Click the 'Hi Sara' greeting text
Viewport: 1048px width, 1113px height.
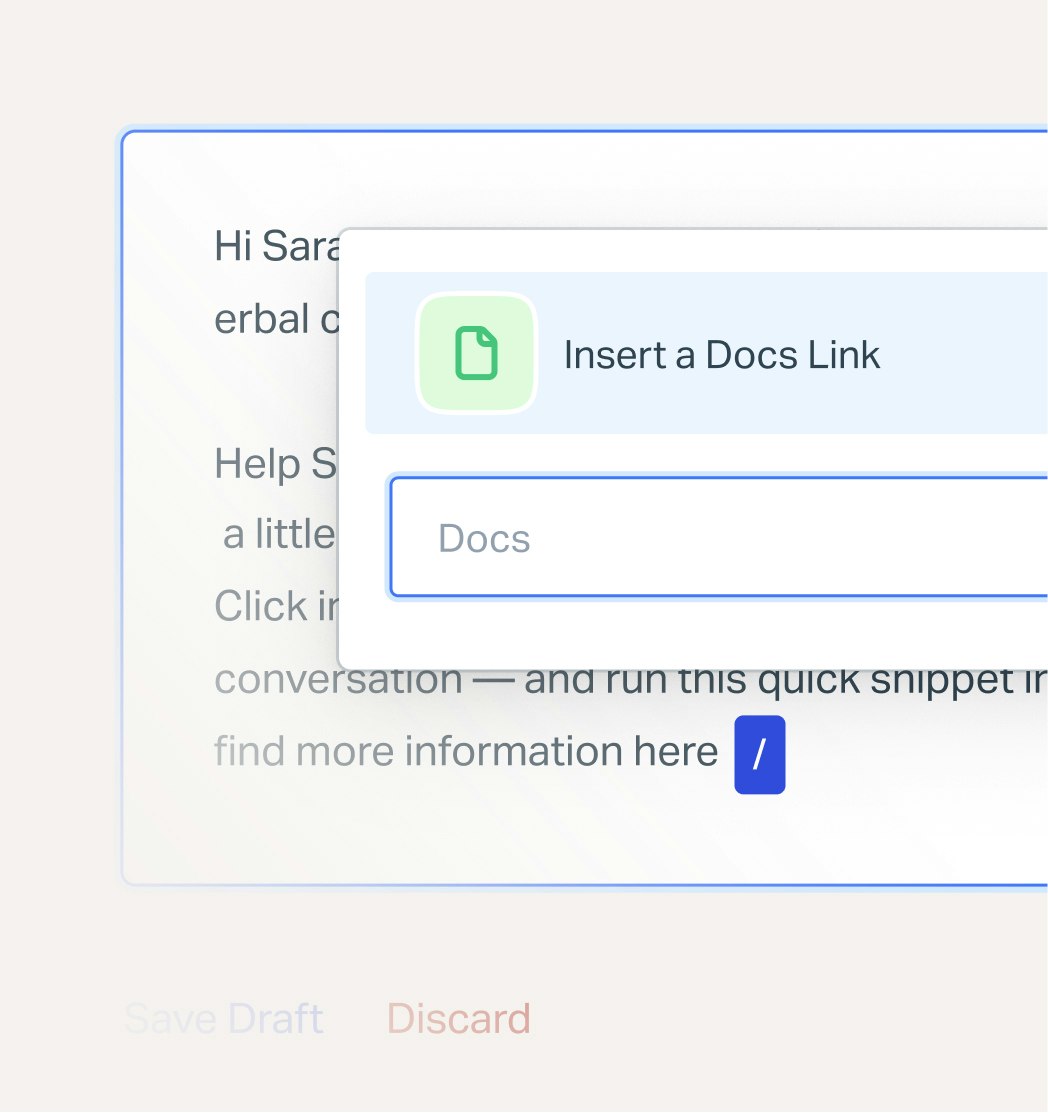[x=277, y=246]
